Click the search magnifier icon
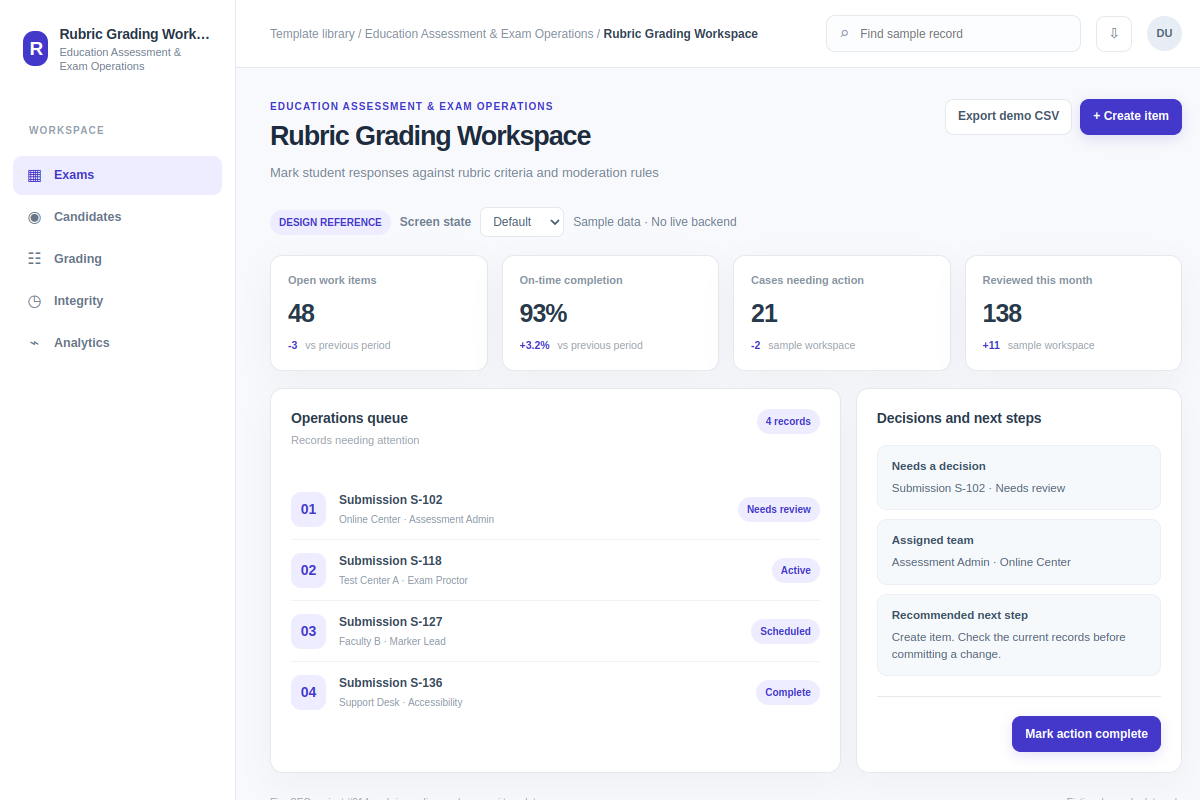The height and width of the screenshot is (800, 1200). (x=844, y=34)
